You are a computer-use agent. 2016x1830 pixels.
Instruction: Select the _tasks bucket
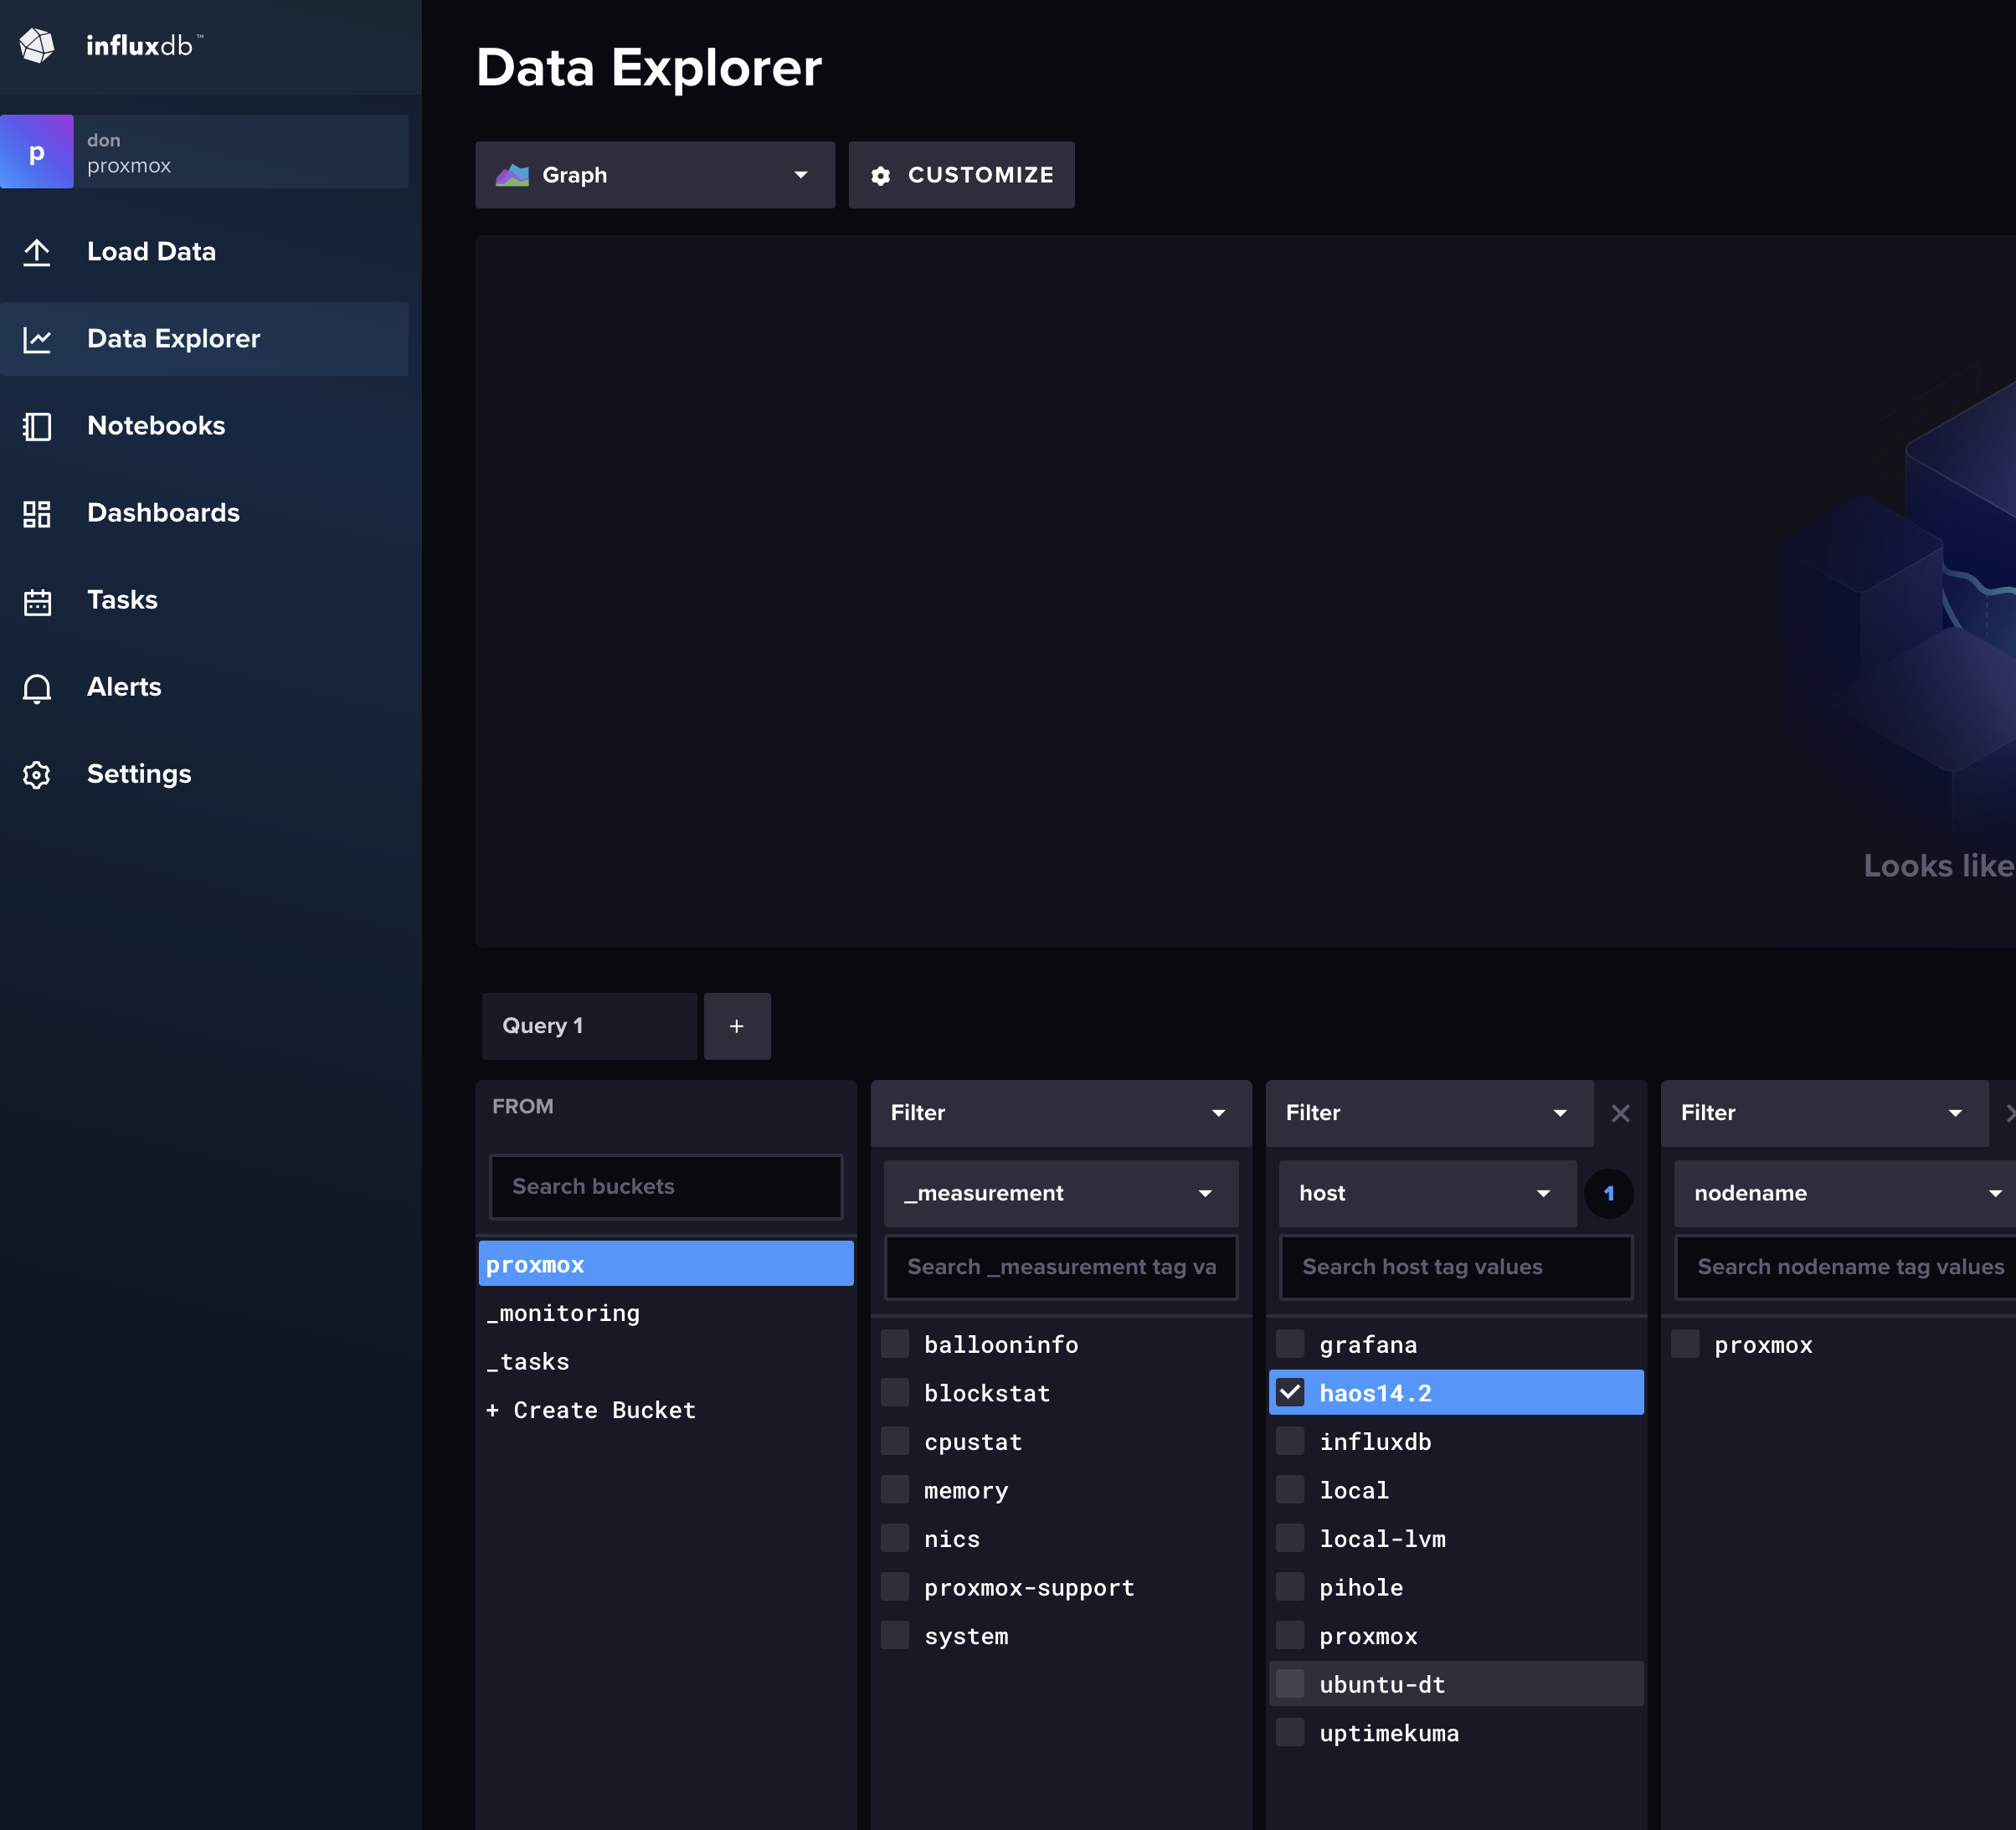tap(666, 1361)
